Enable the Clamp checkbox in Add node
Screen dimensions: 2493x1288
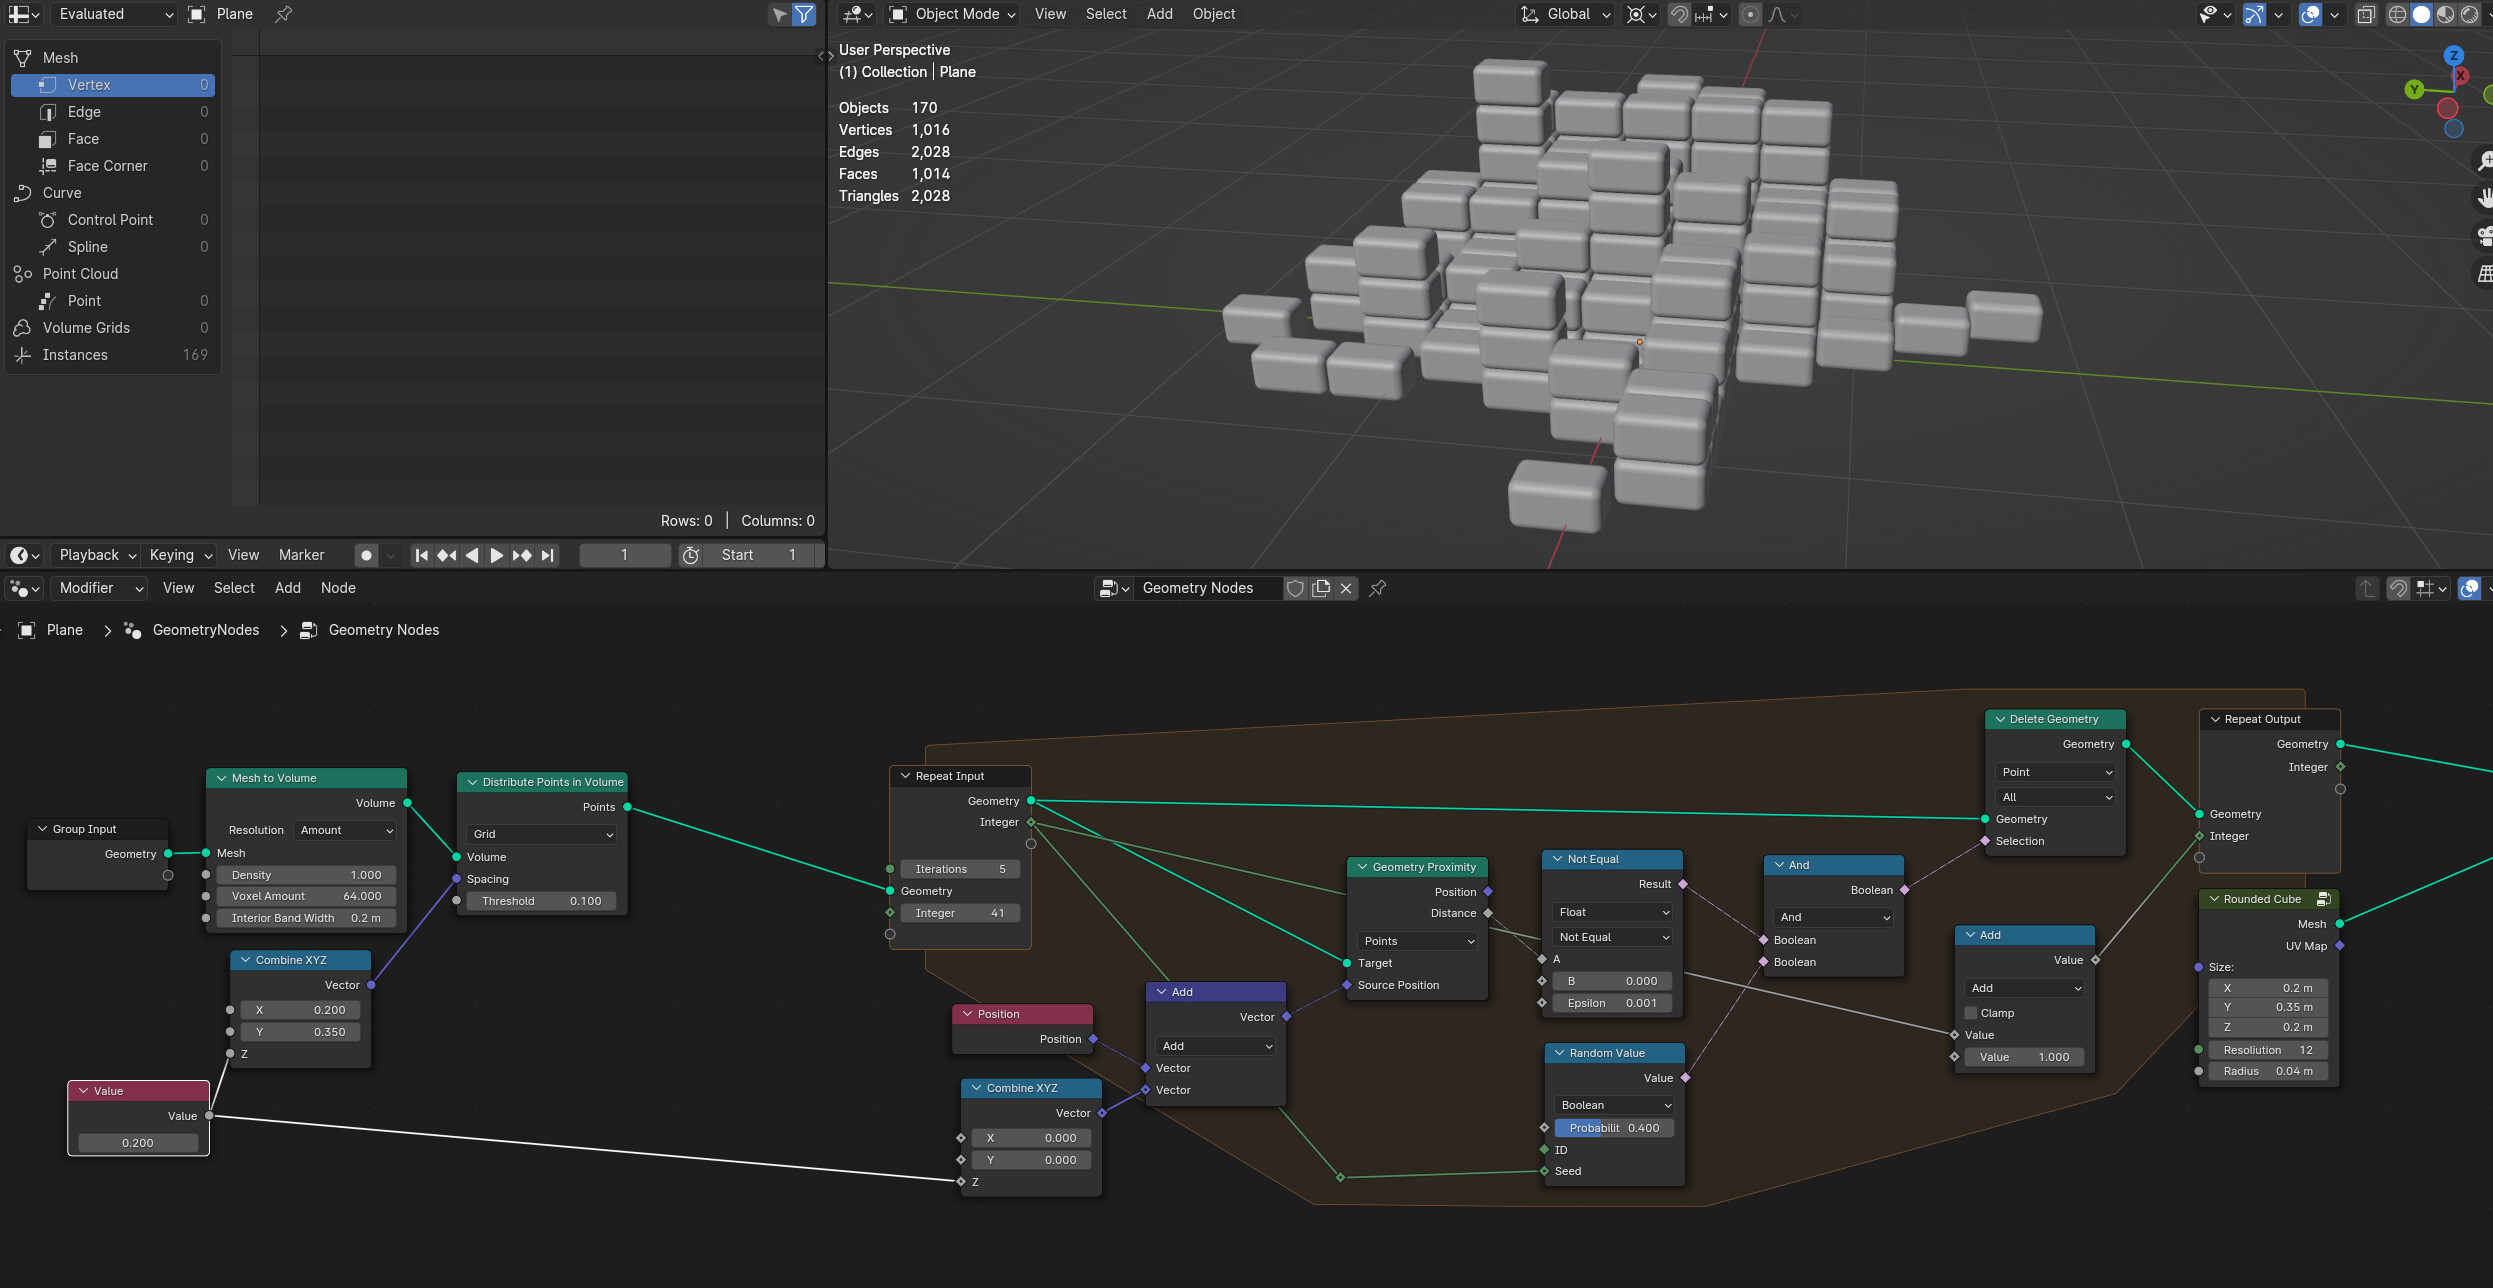(x=1971, y=1013)
